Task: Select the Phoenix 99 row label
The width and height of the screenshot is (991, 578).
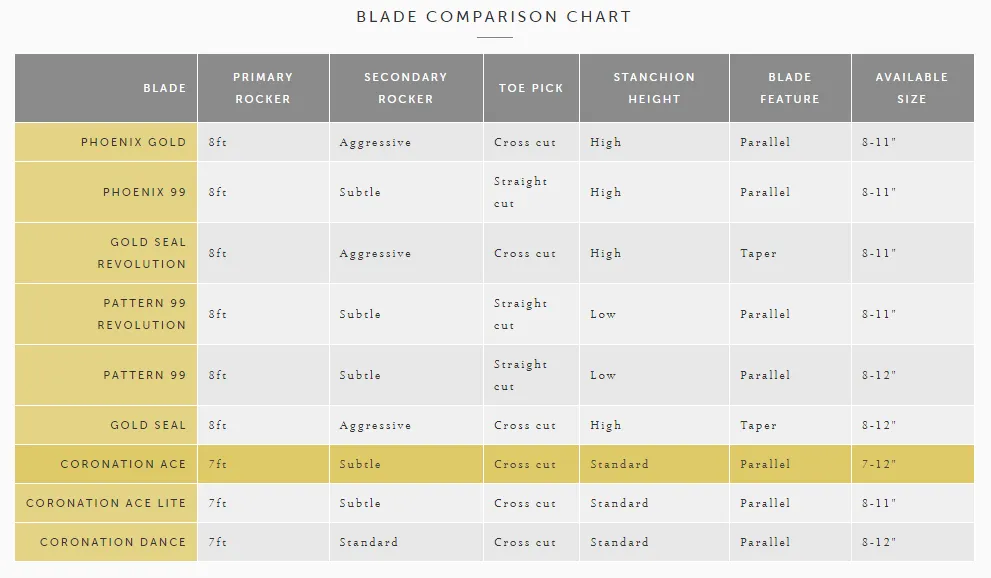Action: [x=145, y=192]
